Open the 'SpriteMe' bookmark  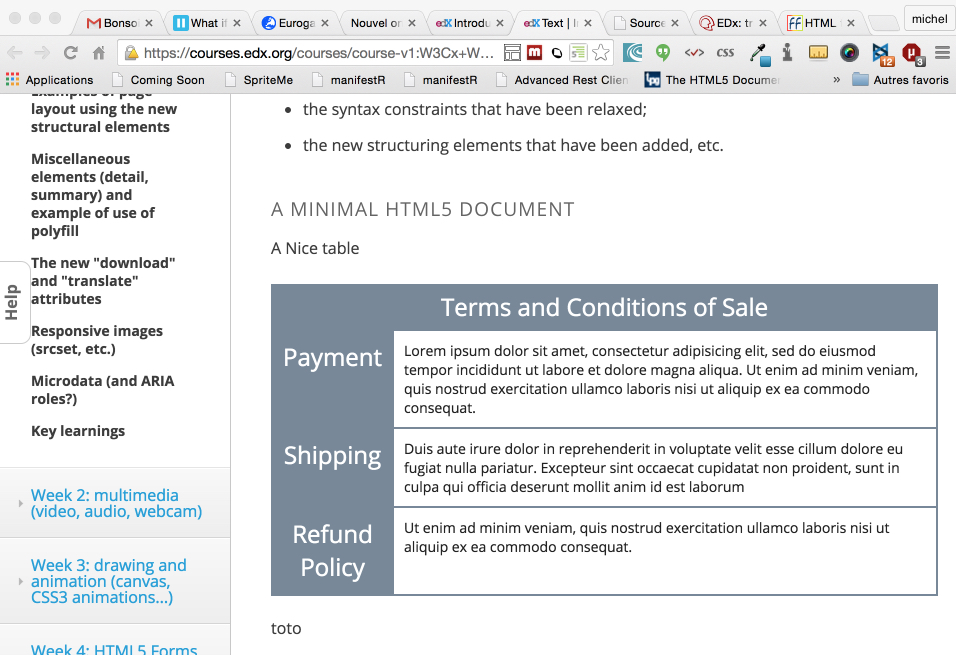pos(259,80)
